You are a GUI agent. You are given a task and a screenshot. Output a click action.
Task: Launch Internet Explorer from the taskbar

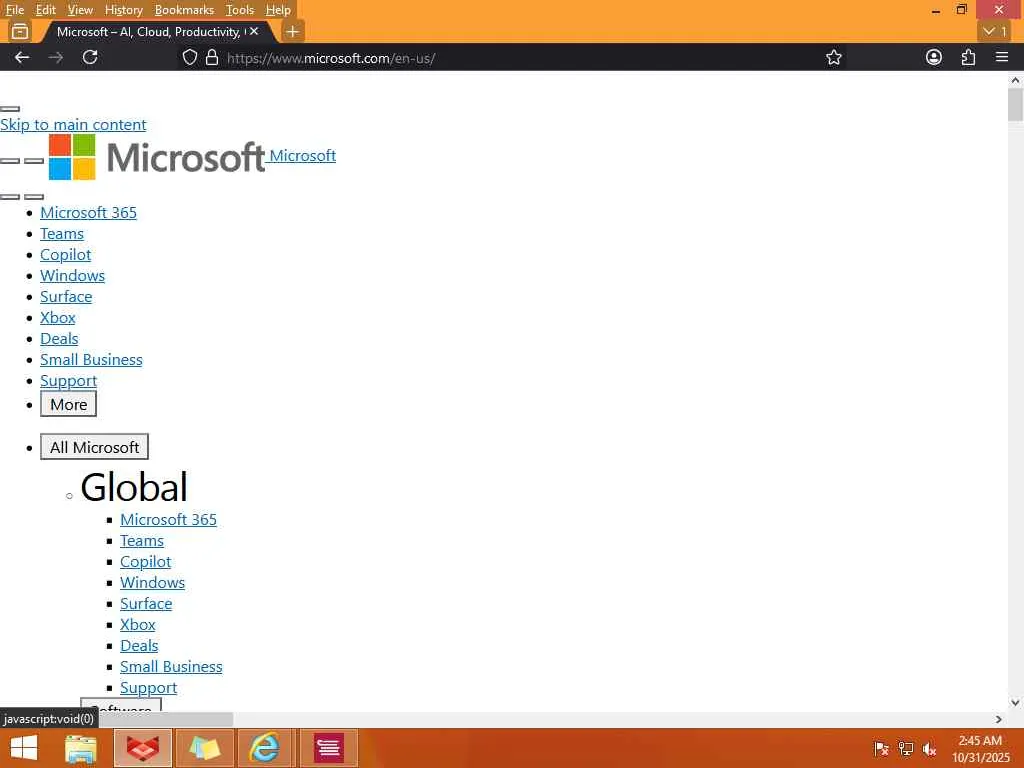point(265,748)
